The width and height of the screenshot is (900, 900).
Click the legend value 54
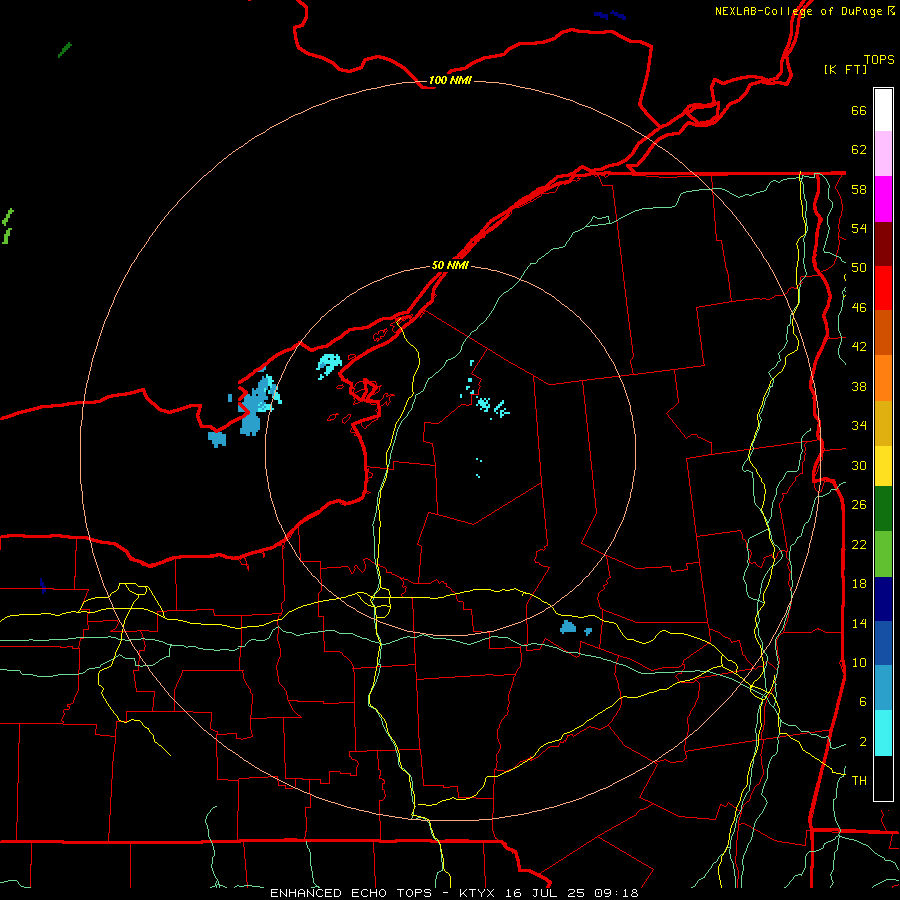[x=859, y=228]
